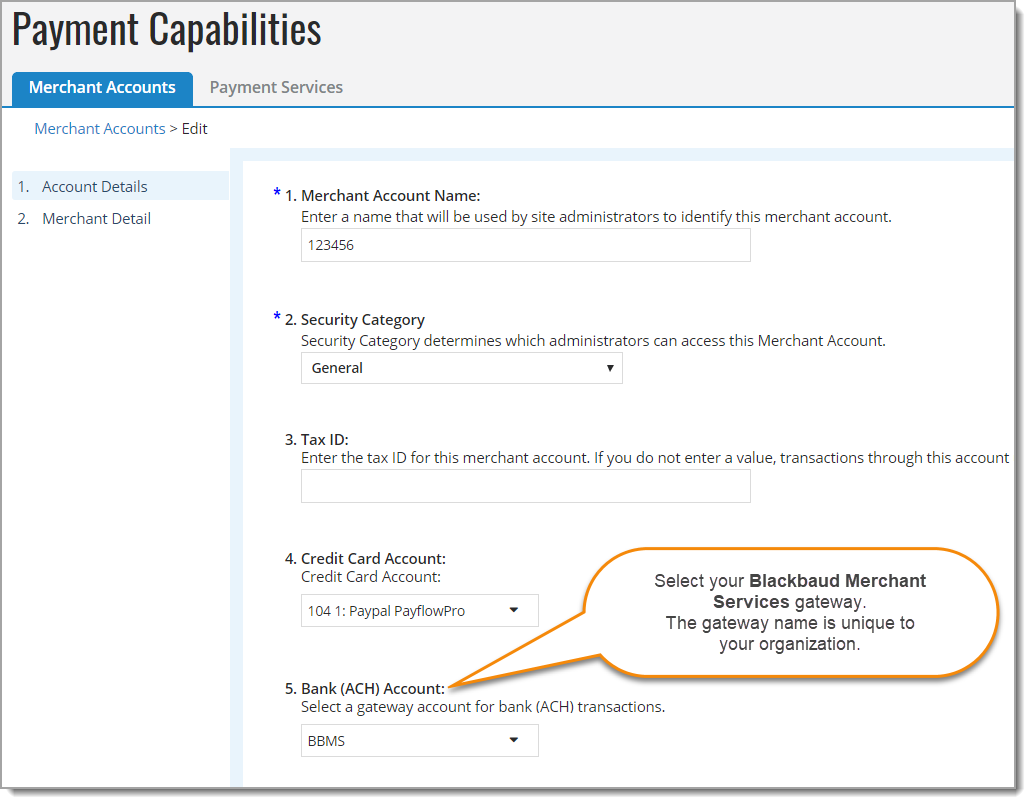Click 'Enter a name that will be used' description
This screenshot has width=1031, height=804.
596,217
